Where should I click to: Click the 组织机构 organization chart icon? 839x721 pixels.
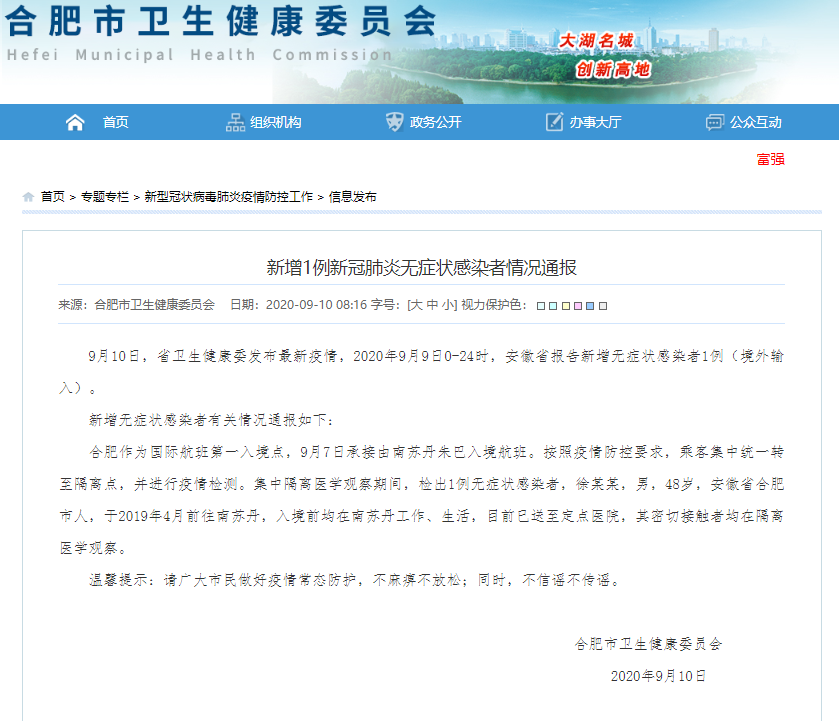point(235,123)
